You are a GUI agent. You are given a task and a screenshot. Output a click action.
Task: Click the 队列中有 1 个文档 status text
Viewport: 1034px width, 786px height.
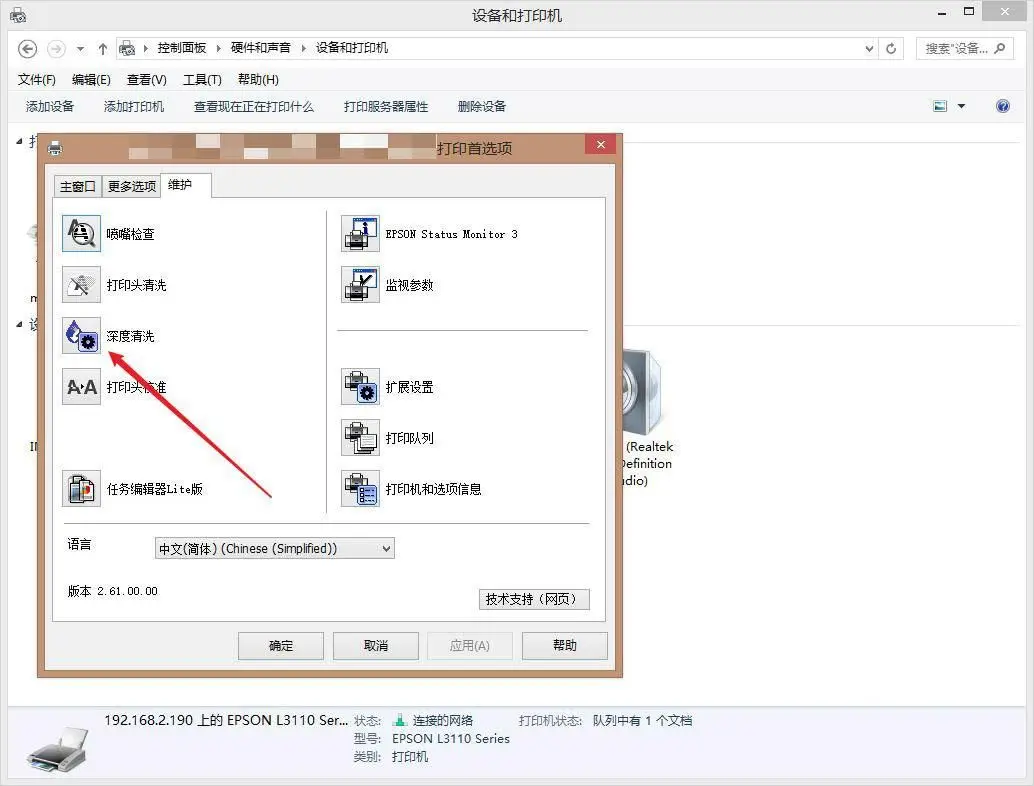click(x=642, y=720)
